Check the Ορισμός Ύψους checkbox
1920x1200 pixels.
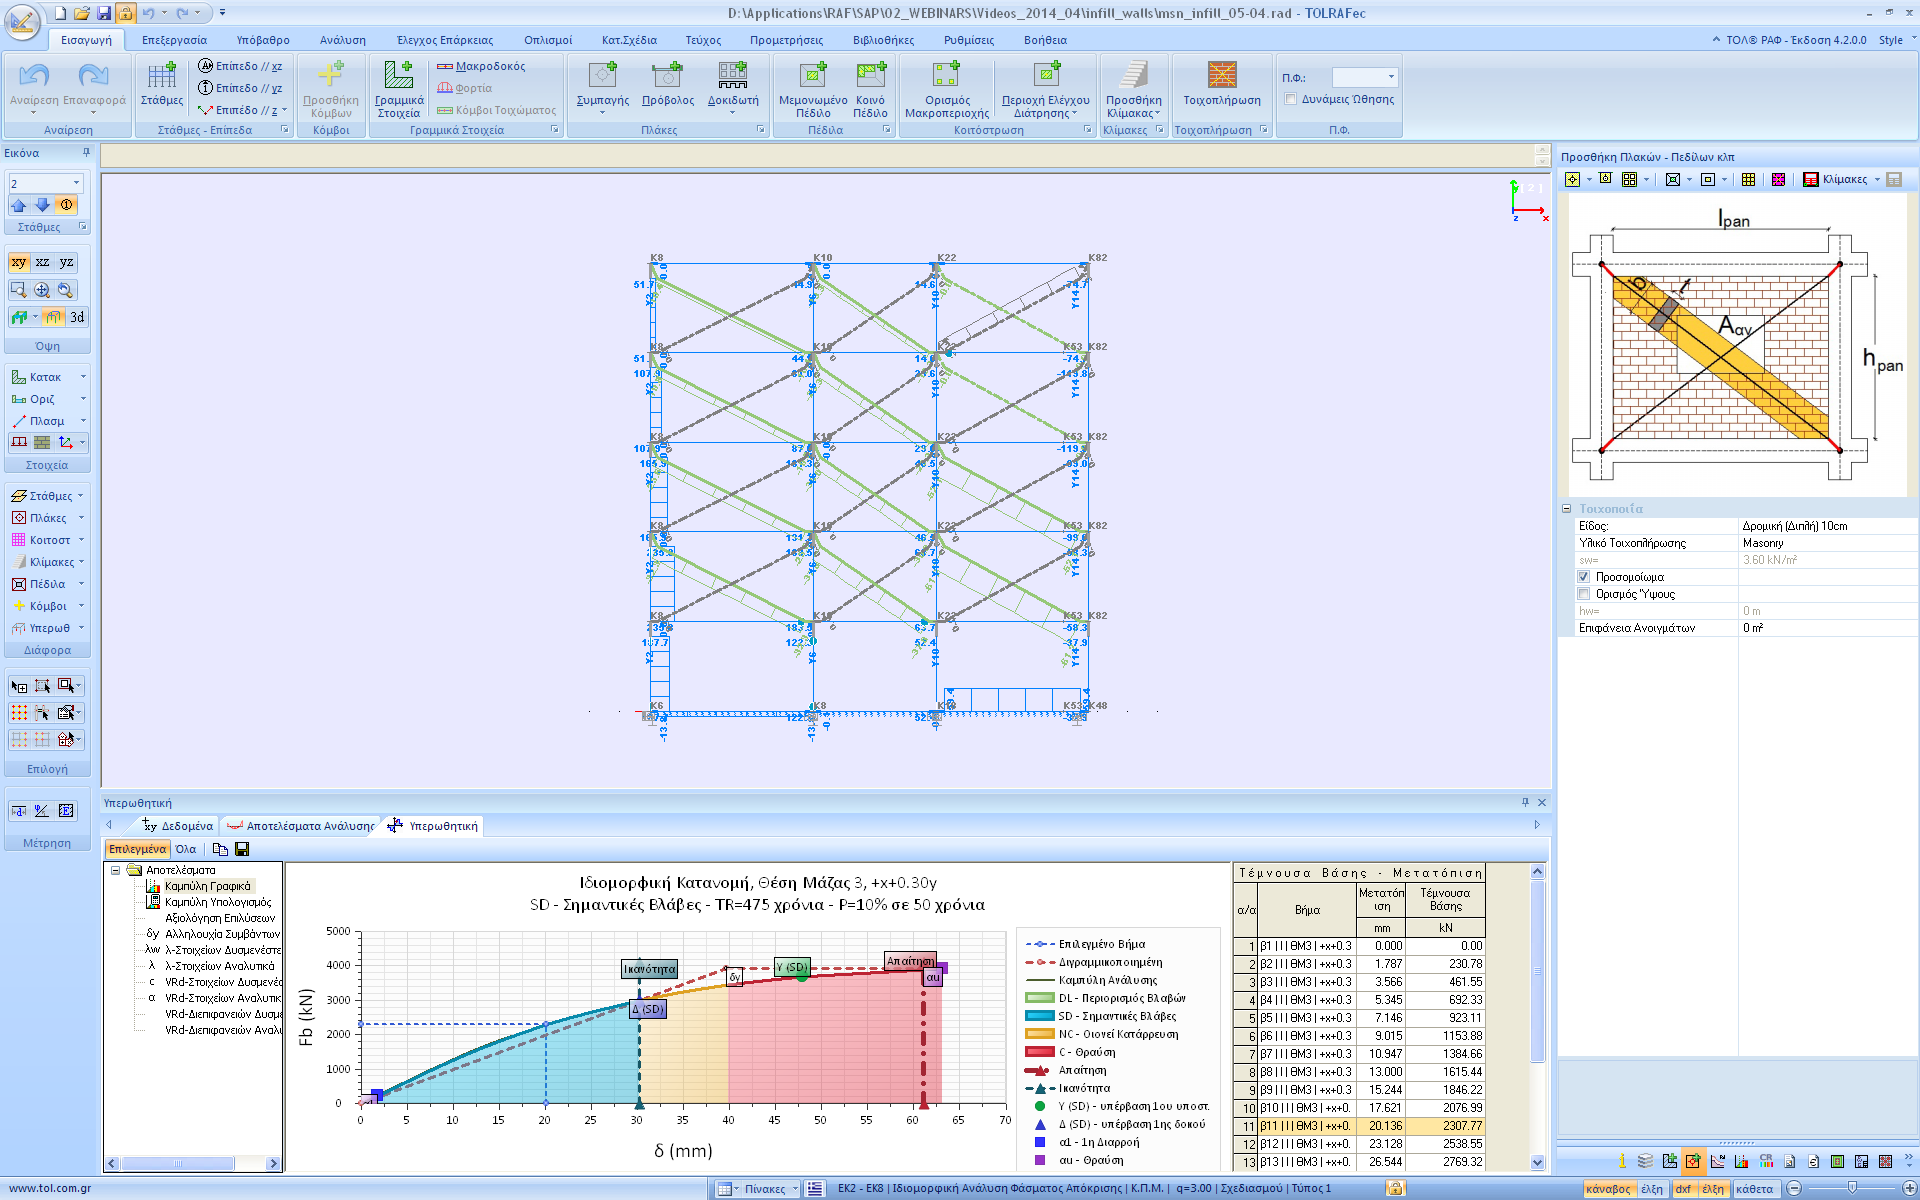pyautogui.click(x=1583, y=594)
